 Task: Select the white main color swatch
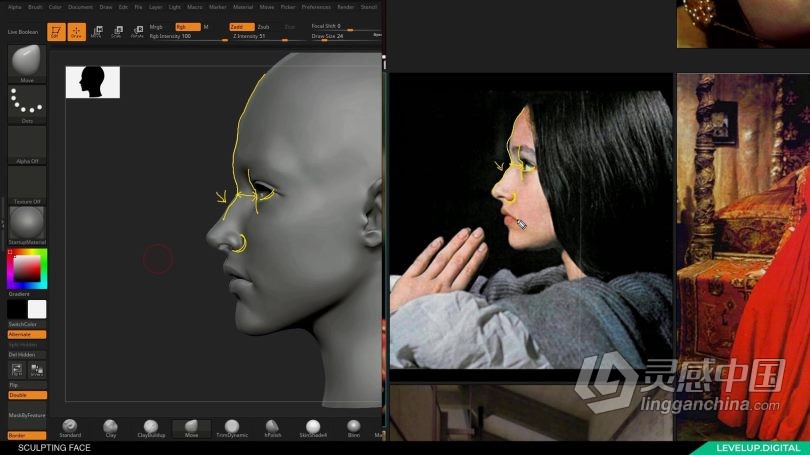(37, 309)
